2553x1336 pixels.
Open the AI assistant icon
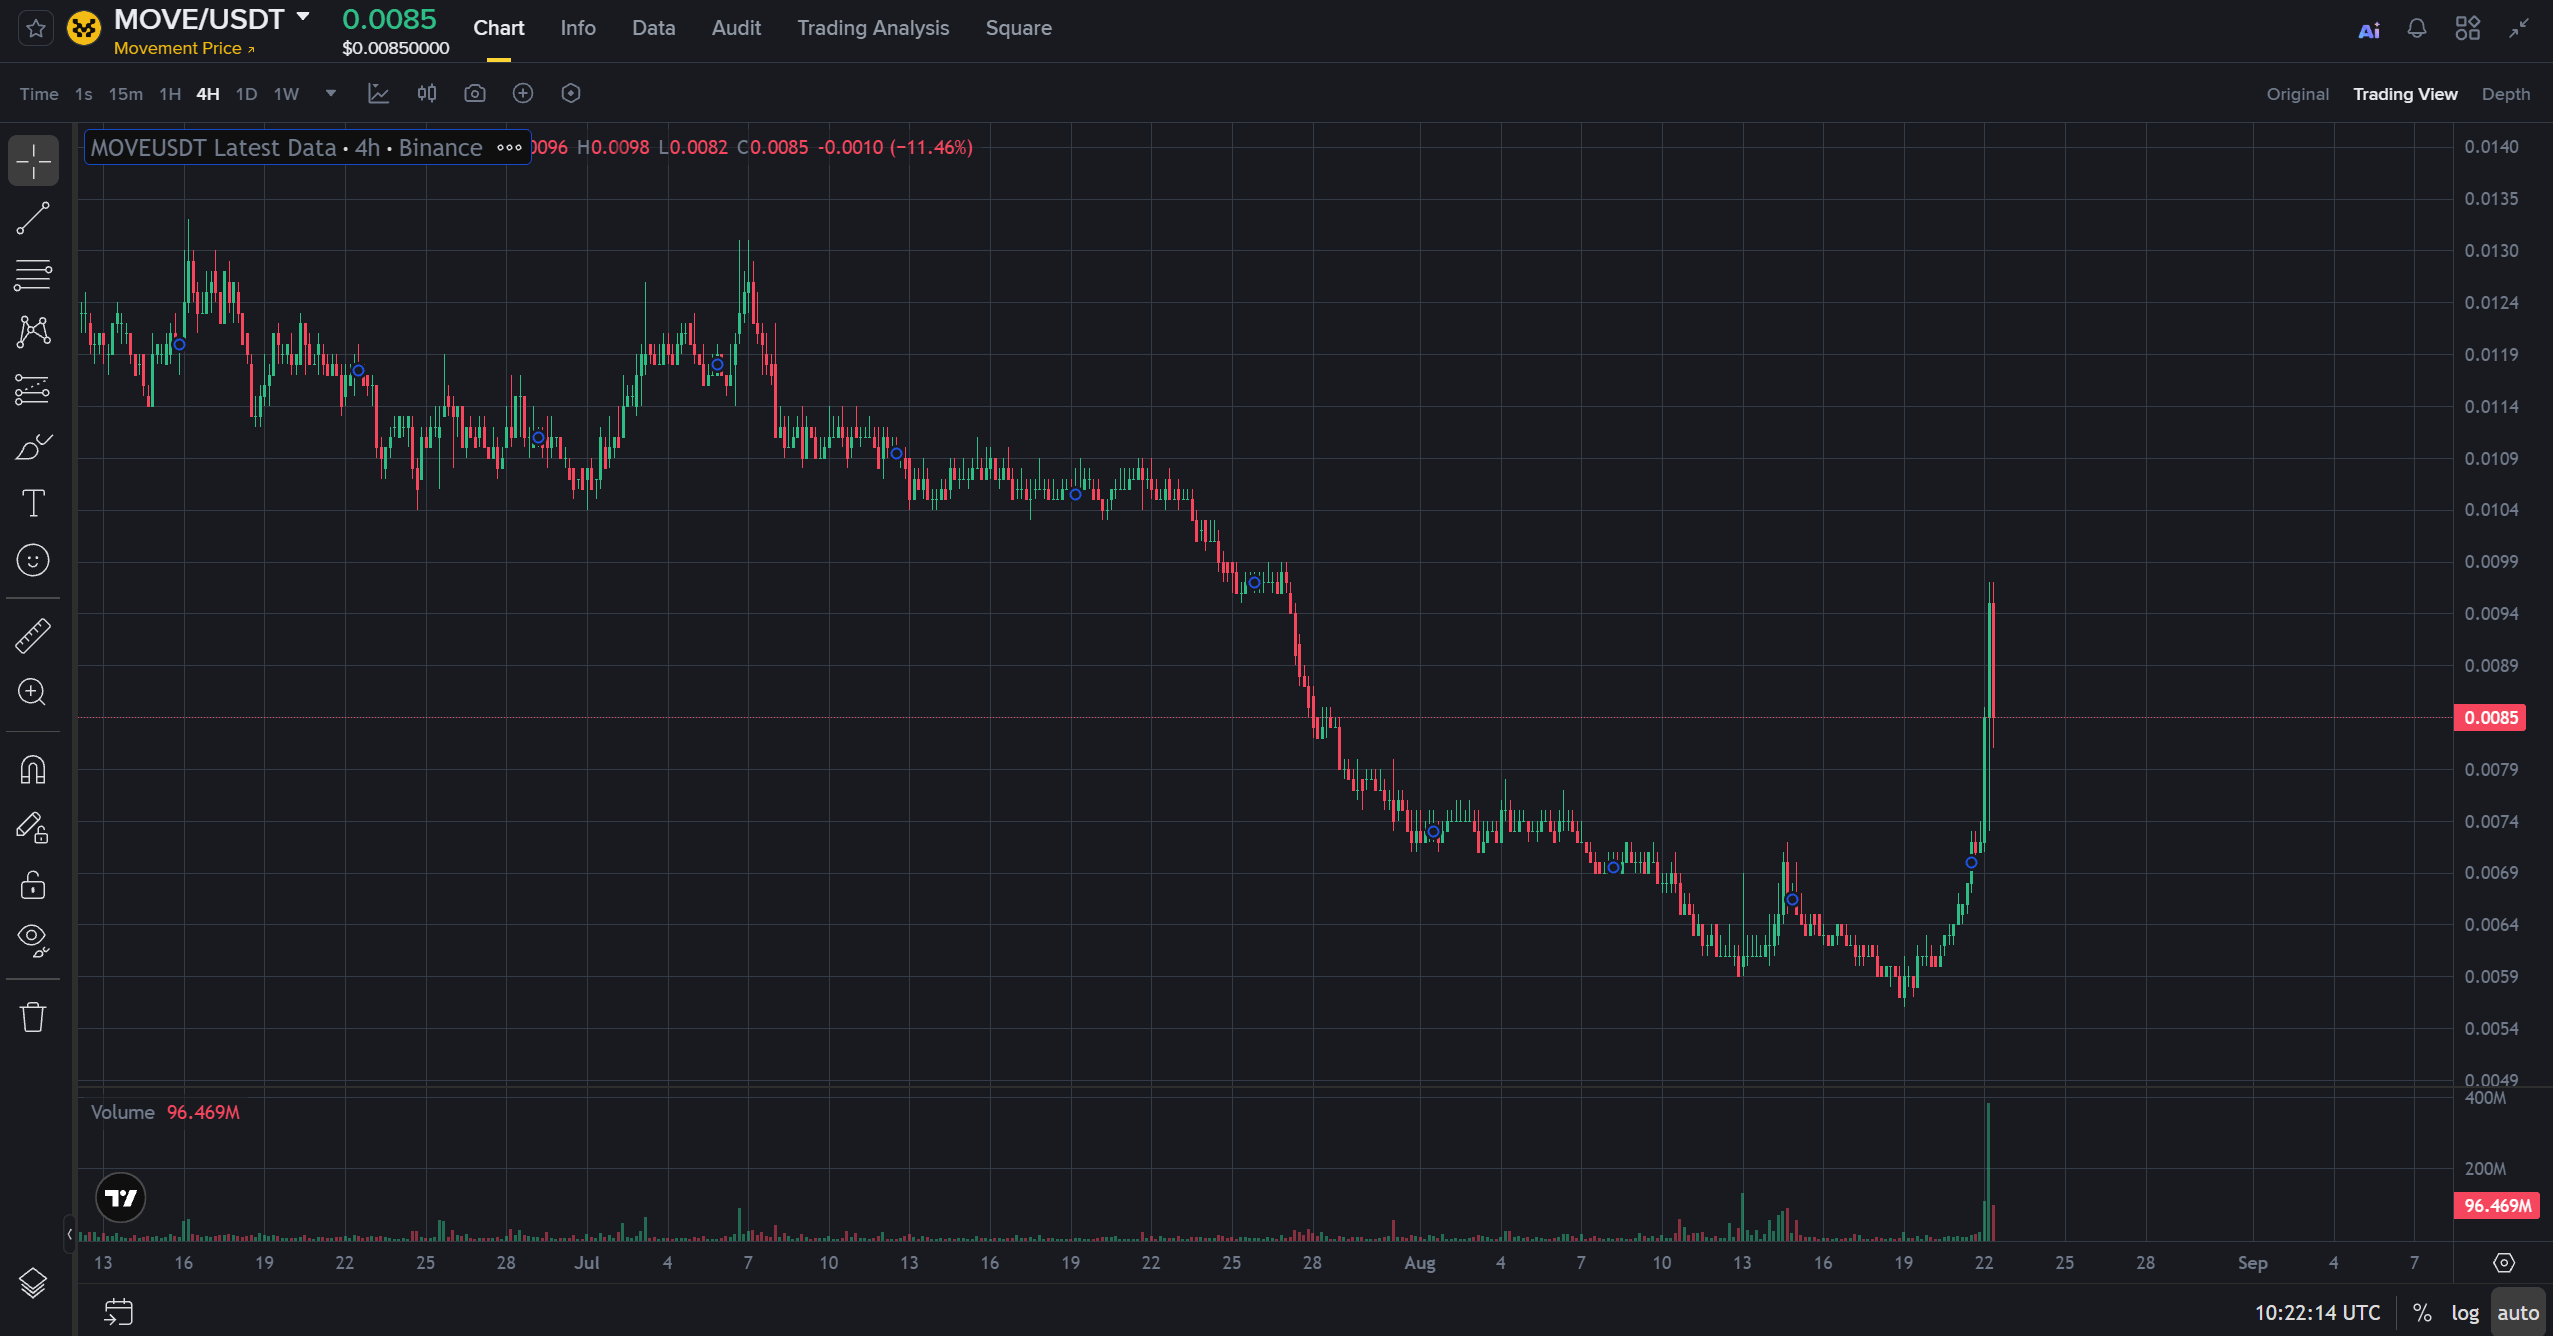[x=2368, y=30]
